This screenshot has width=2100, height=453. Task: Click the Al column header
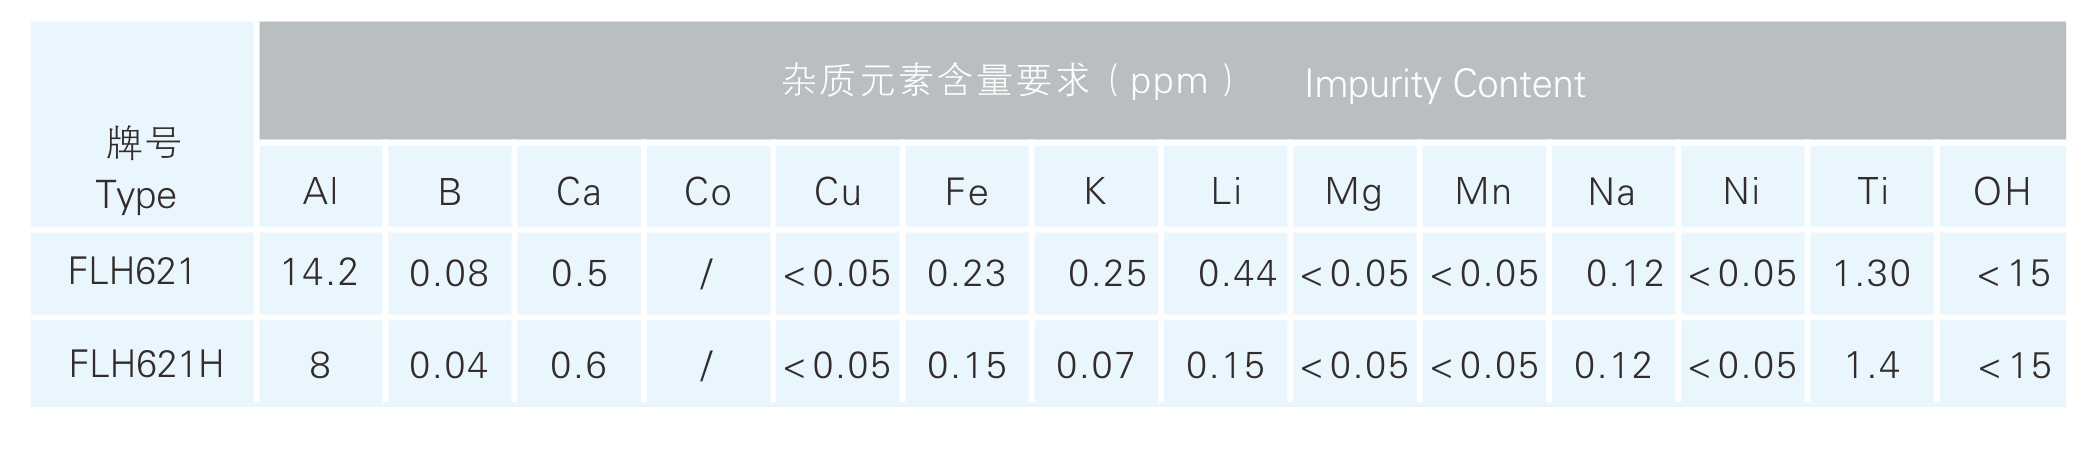tap(320, 191)
